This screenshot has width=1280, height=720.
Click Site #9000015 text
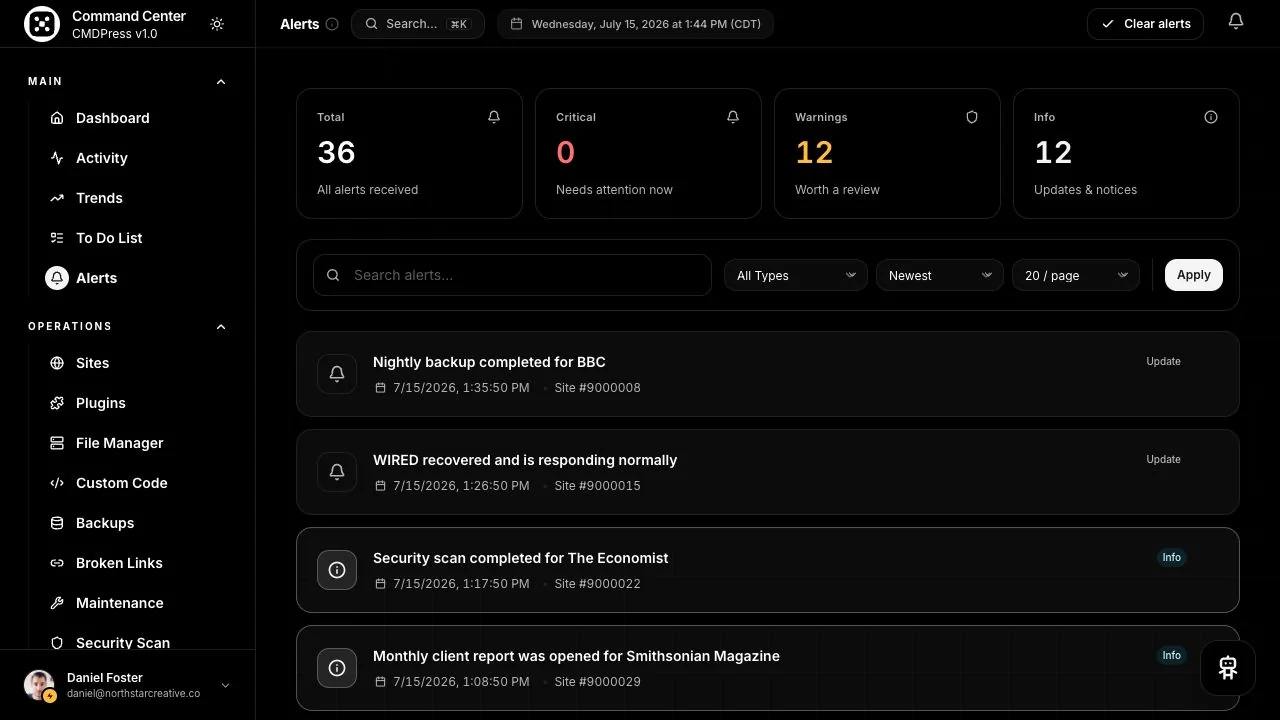[597, 486]
